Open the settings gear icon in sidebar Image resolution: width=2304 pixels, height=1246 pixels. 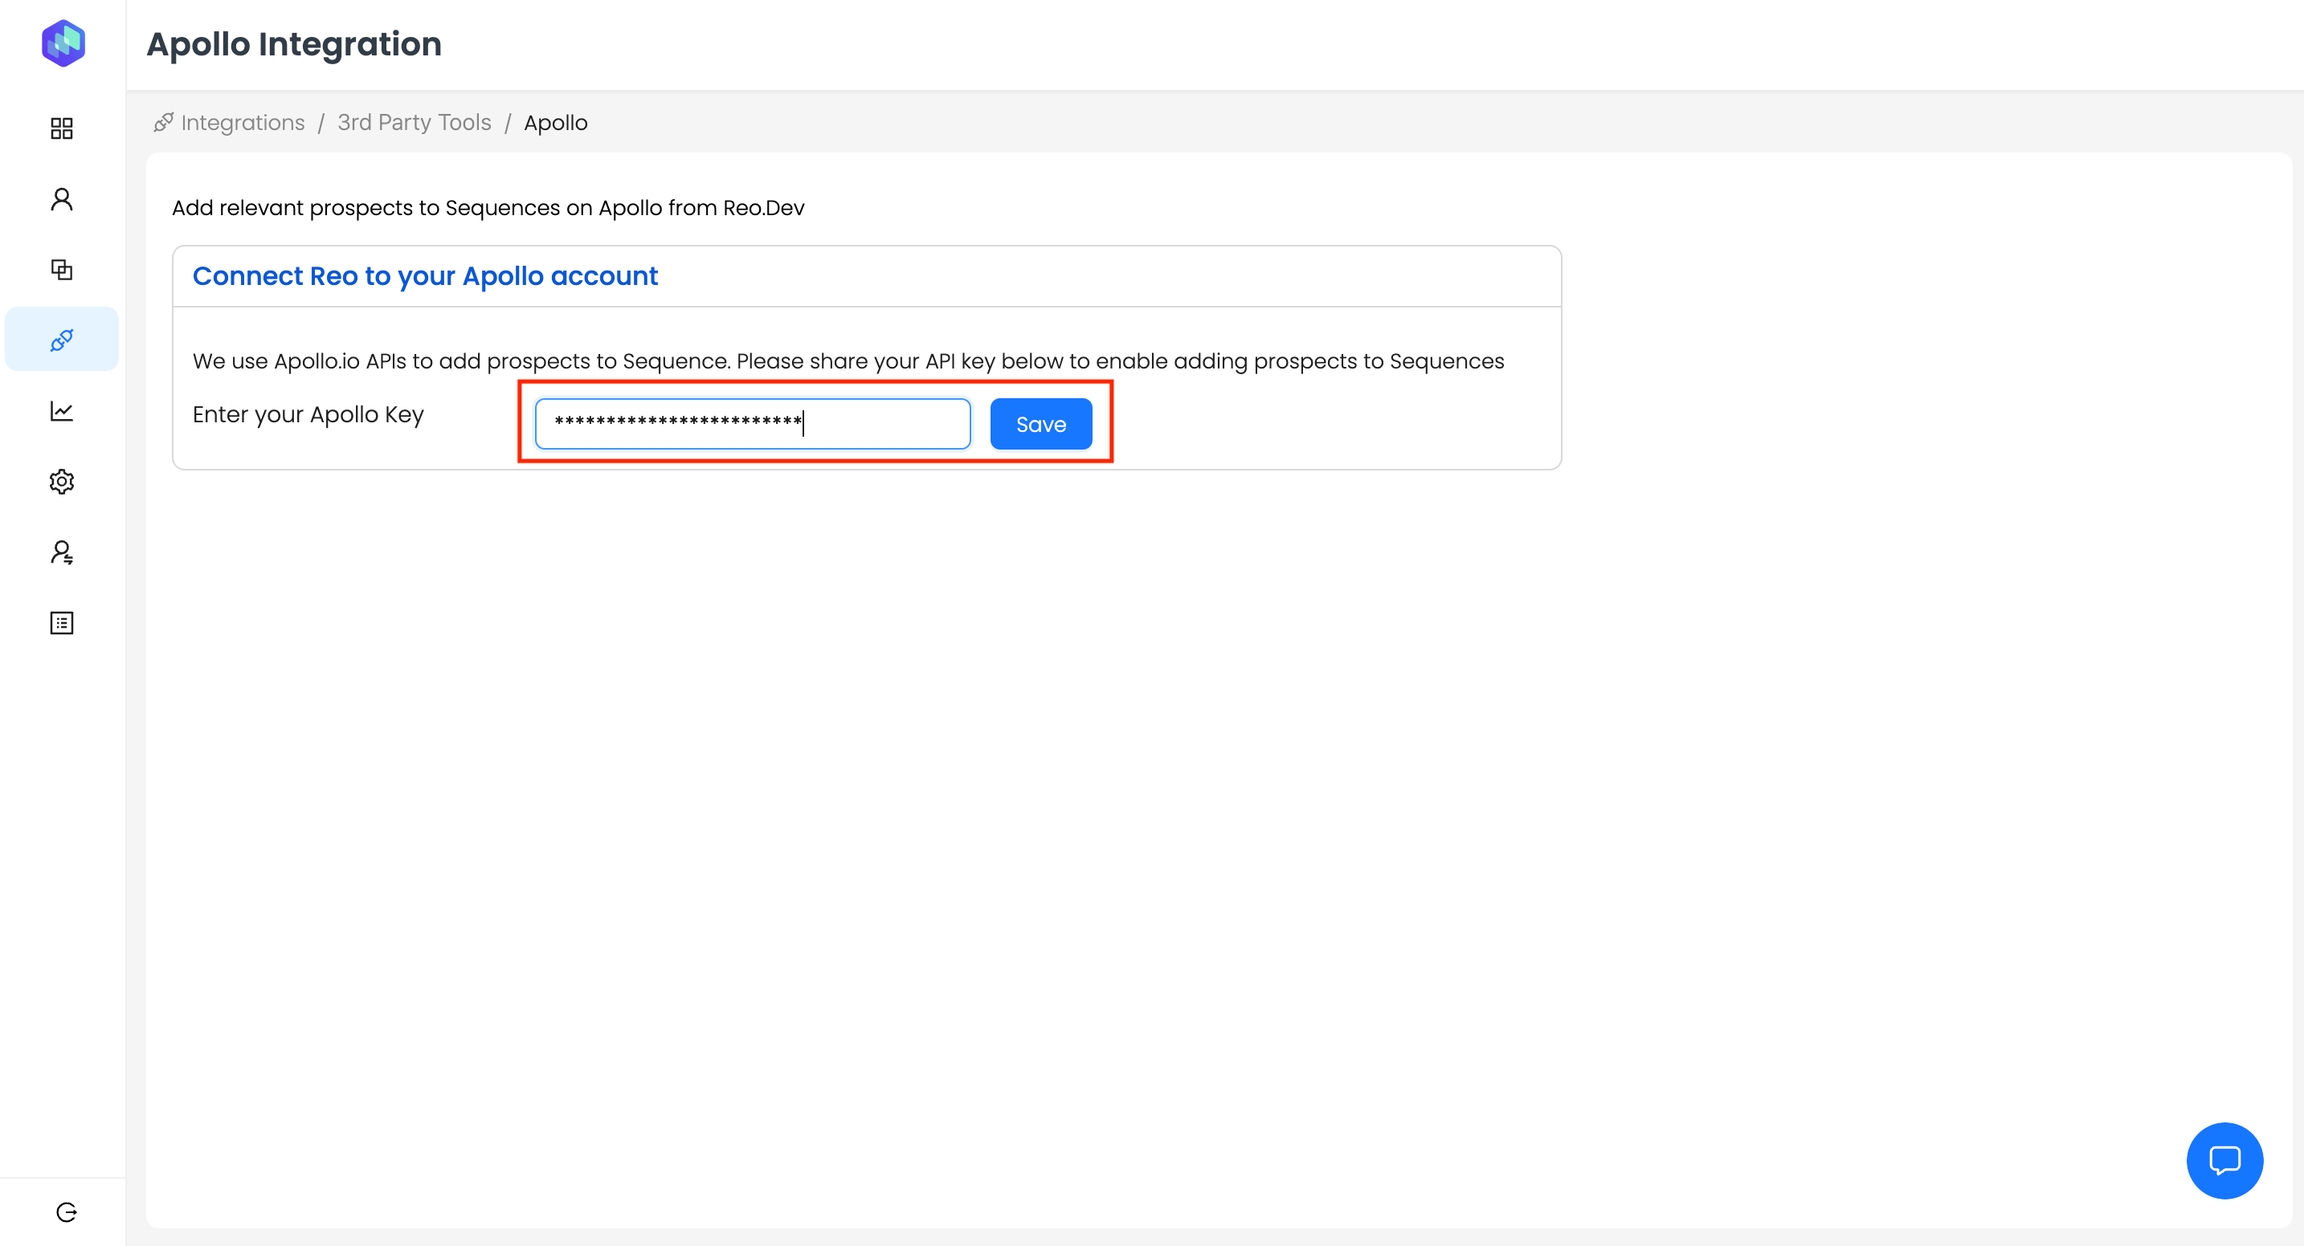(x=62, y=482)
